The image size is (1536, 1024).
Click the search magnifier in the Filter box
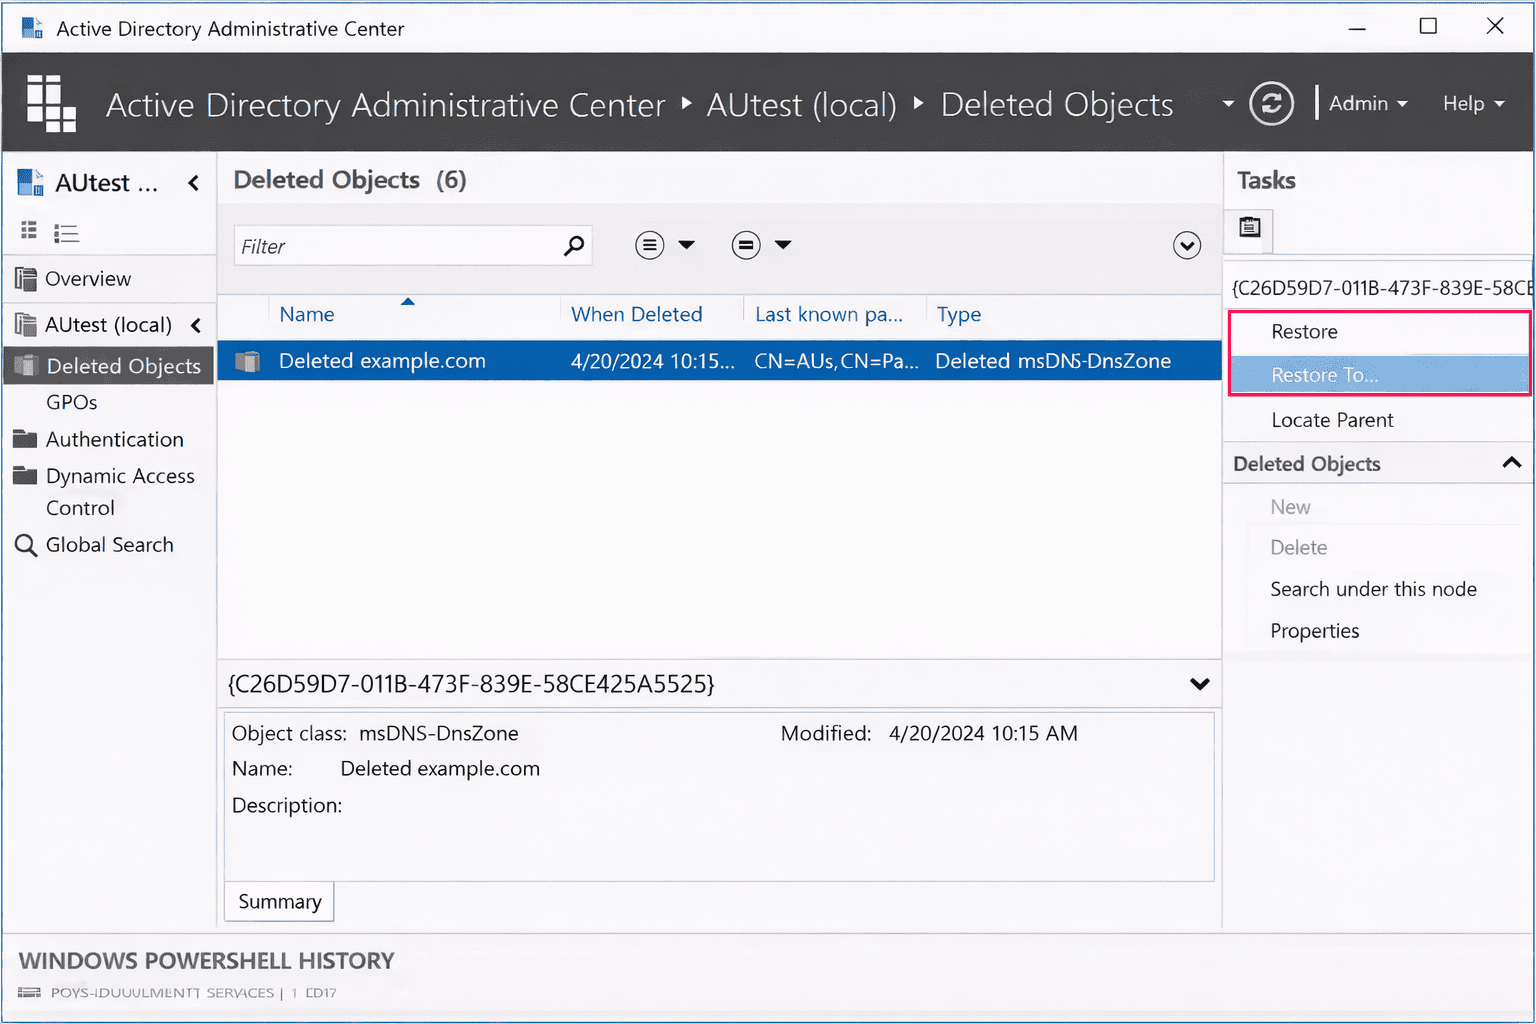point(573,245)
